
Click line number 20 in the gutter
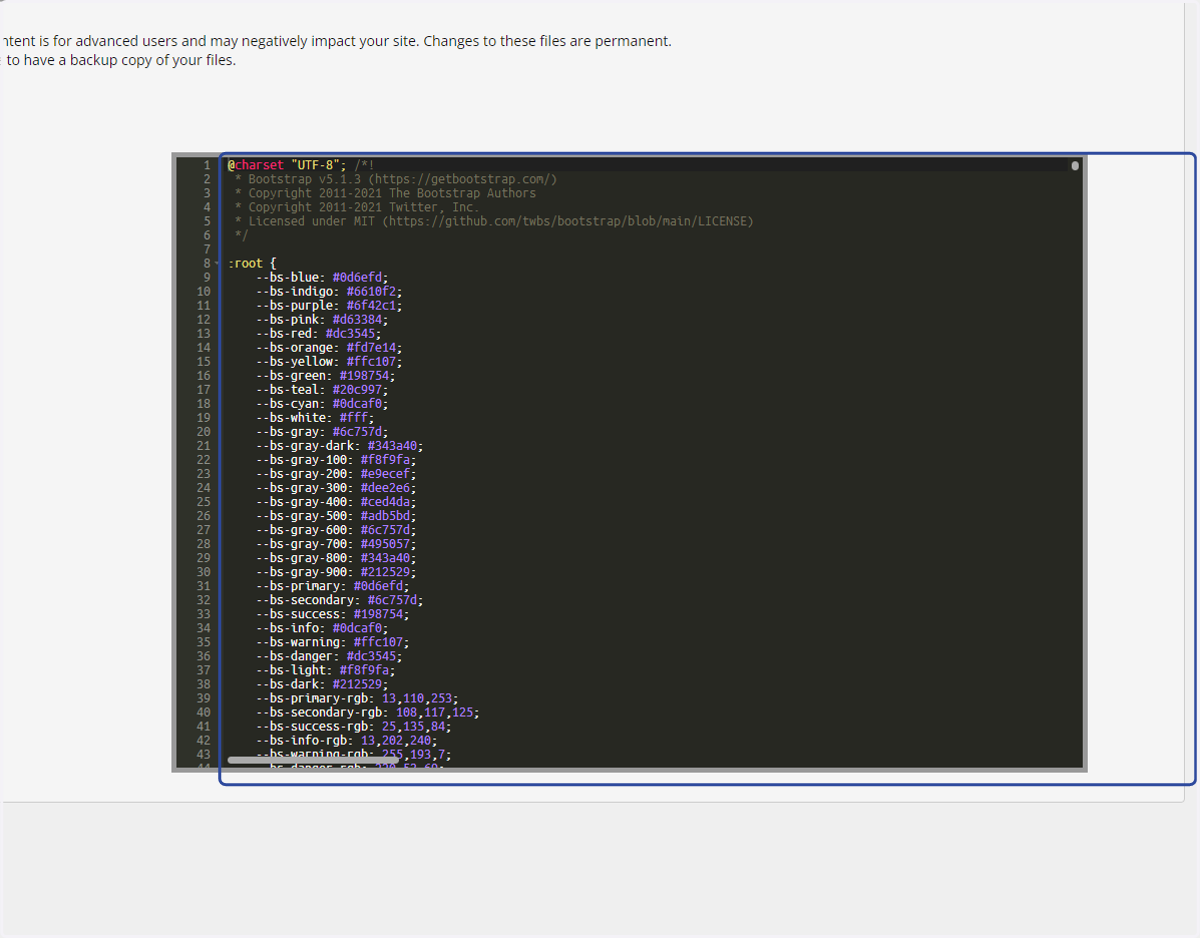pyautogui.click(x=203, y=431)
